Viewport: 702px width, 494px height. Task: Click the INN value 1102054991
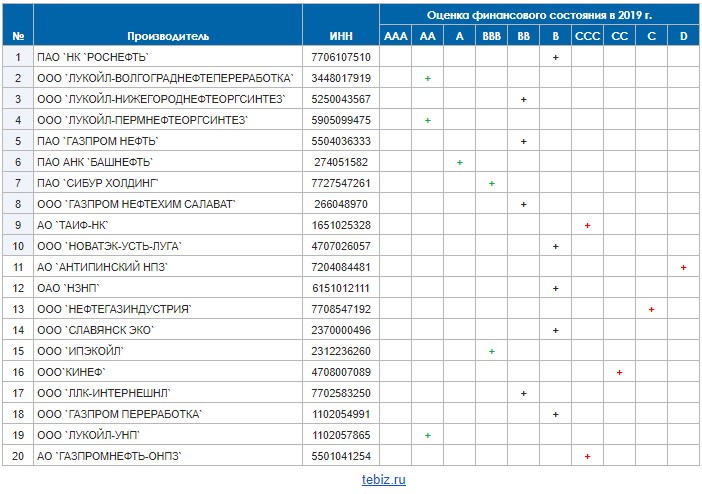point(341,414)
